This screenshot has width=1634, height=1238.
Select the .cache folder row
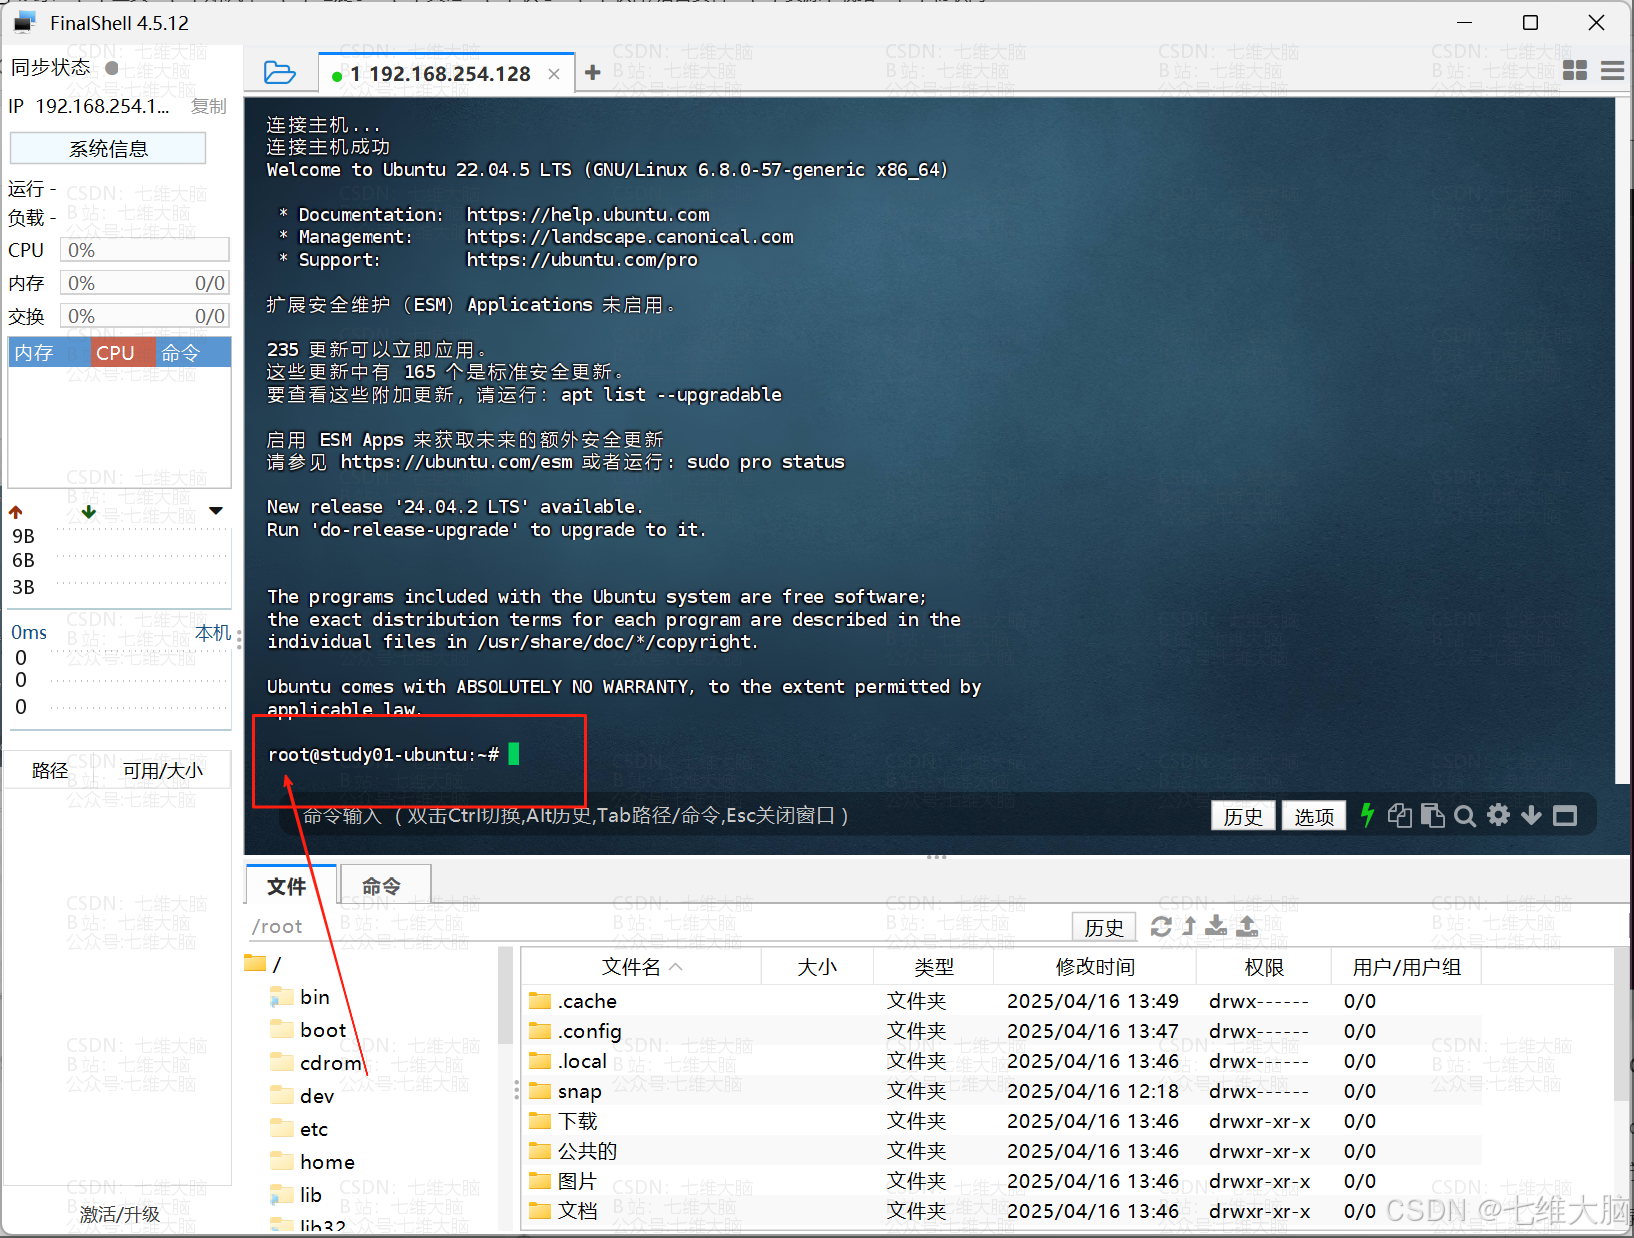[1000, 1001]
